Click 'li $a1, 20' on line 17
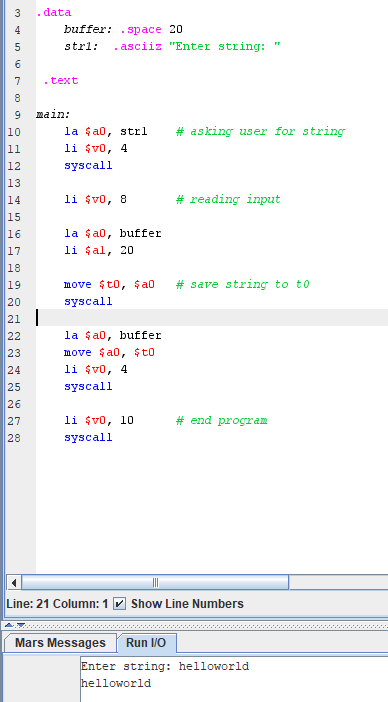 99,251
